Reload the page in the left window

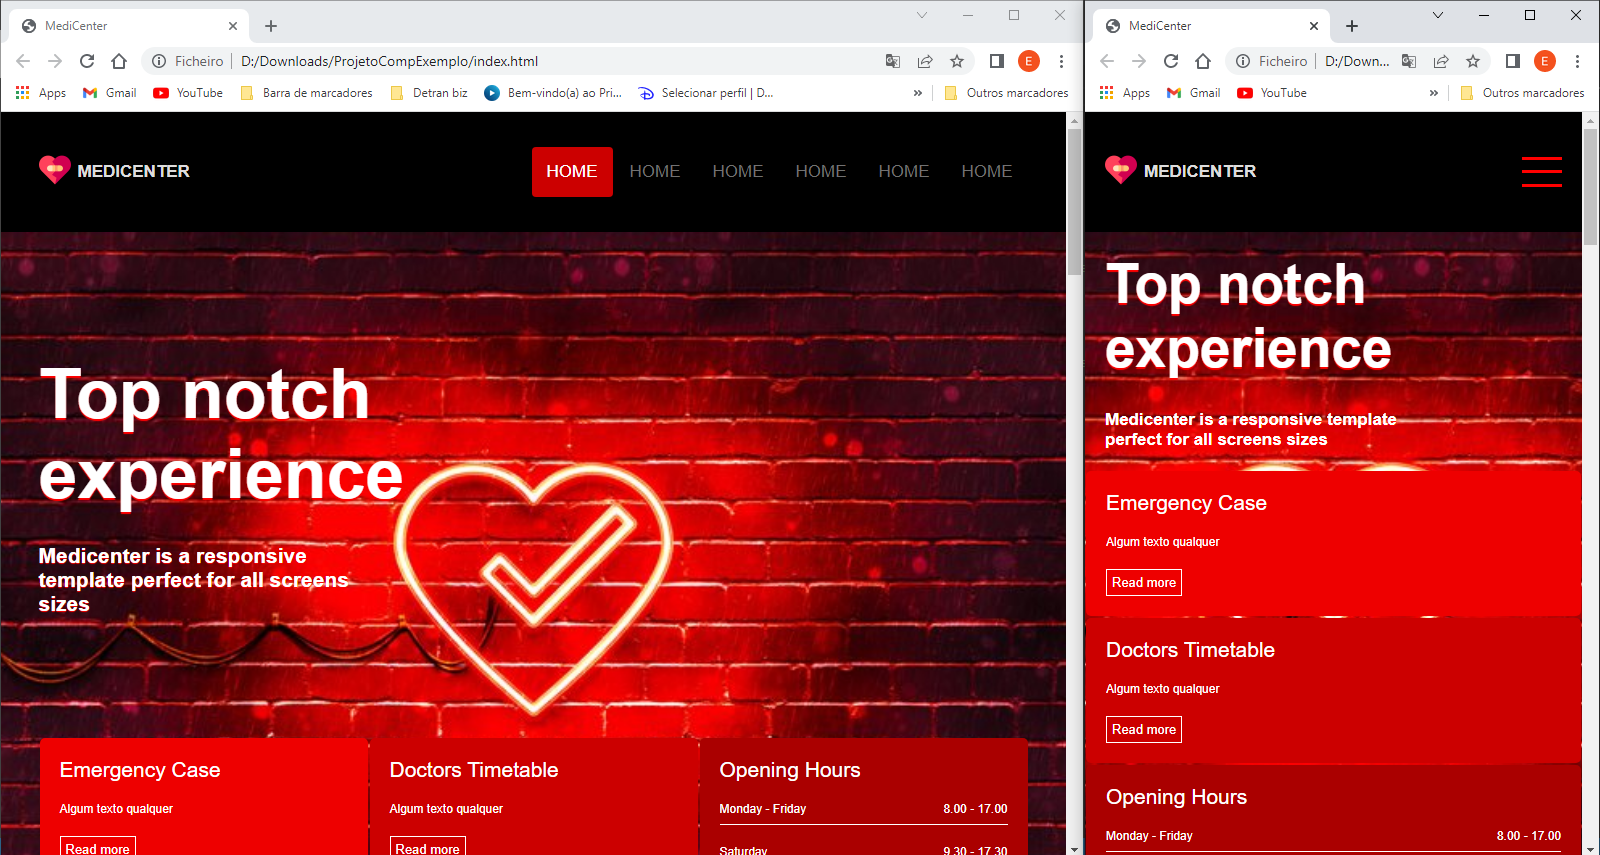[87, 61]
